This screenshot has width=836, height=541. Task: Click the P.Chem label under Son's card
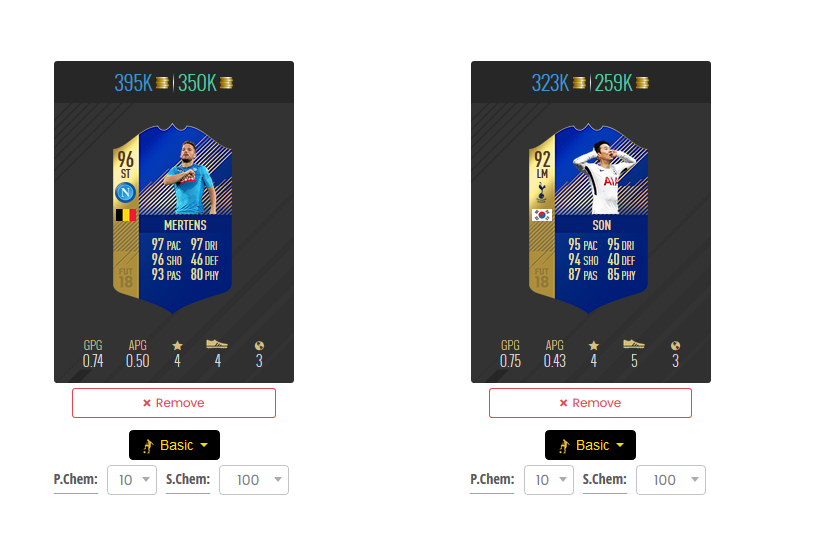click(x=492, y=479)
